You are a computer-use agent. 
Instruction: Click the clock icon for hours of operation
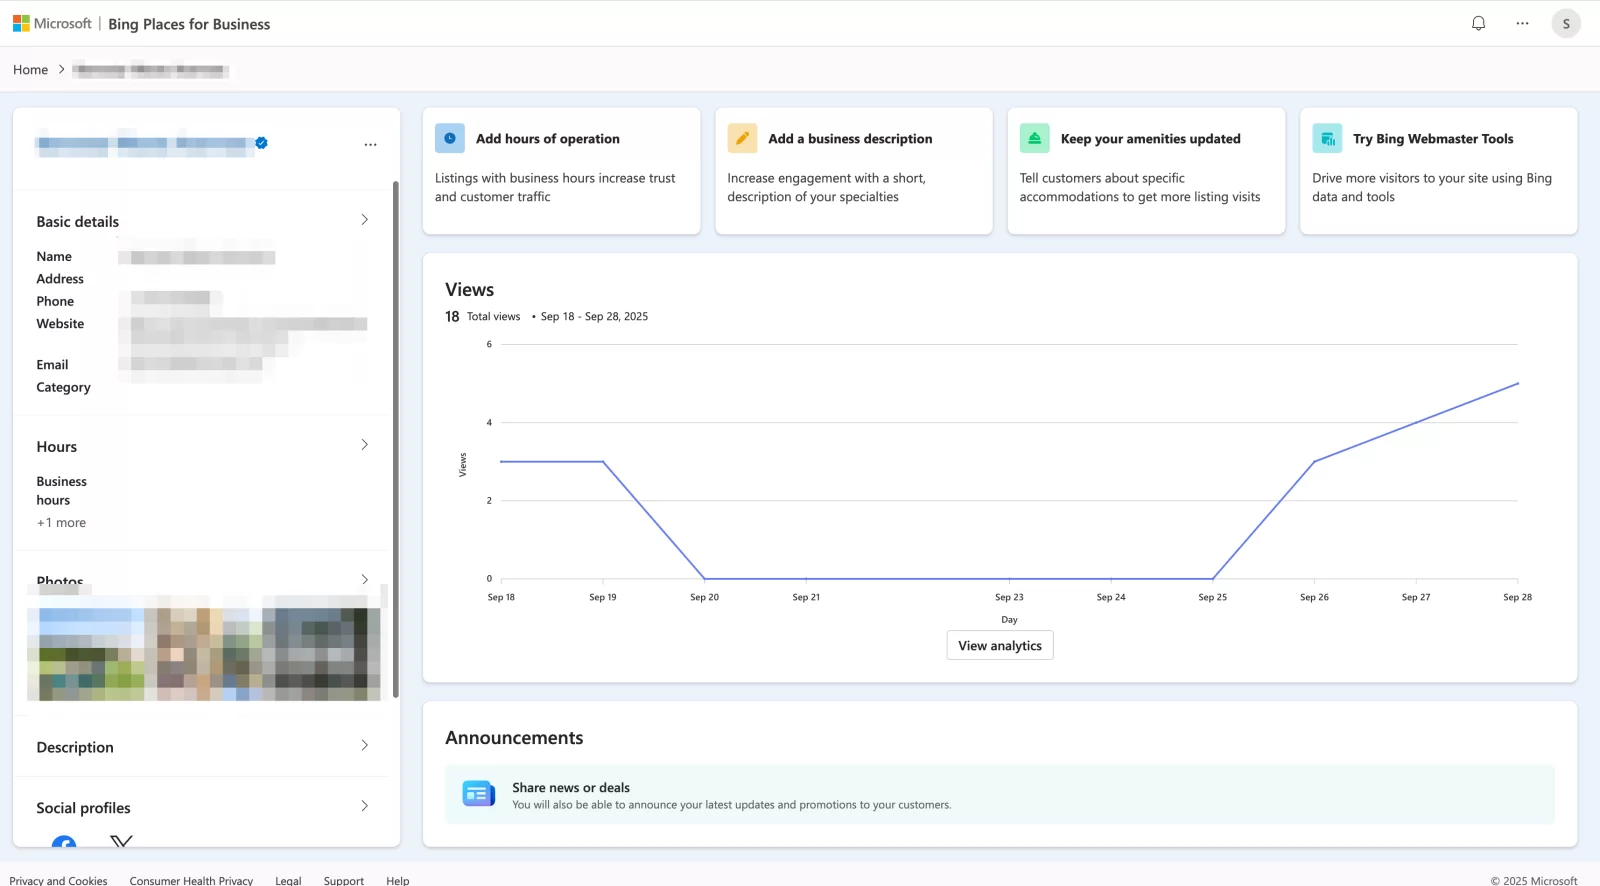[x=450, y=138]
